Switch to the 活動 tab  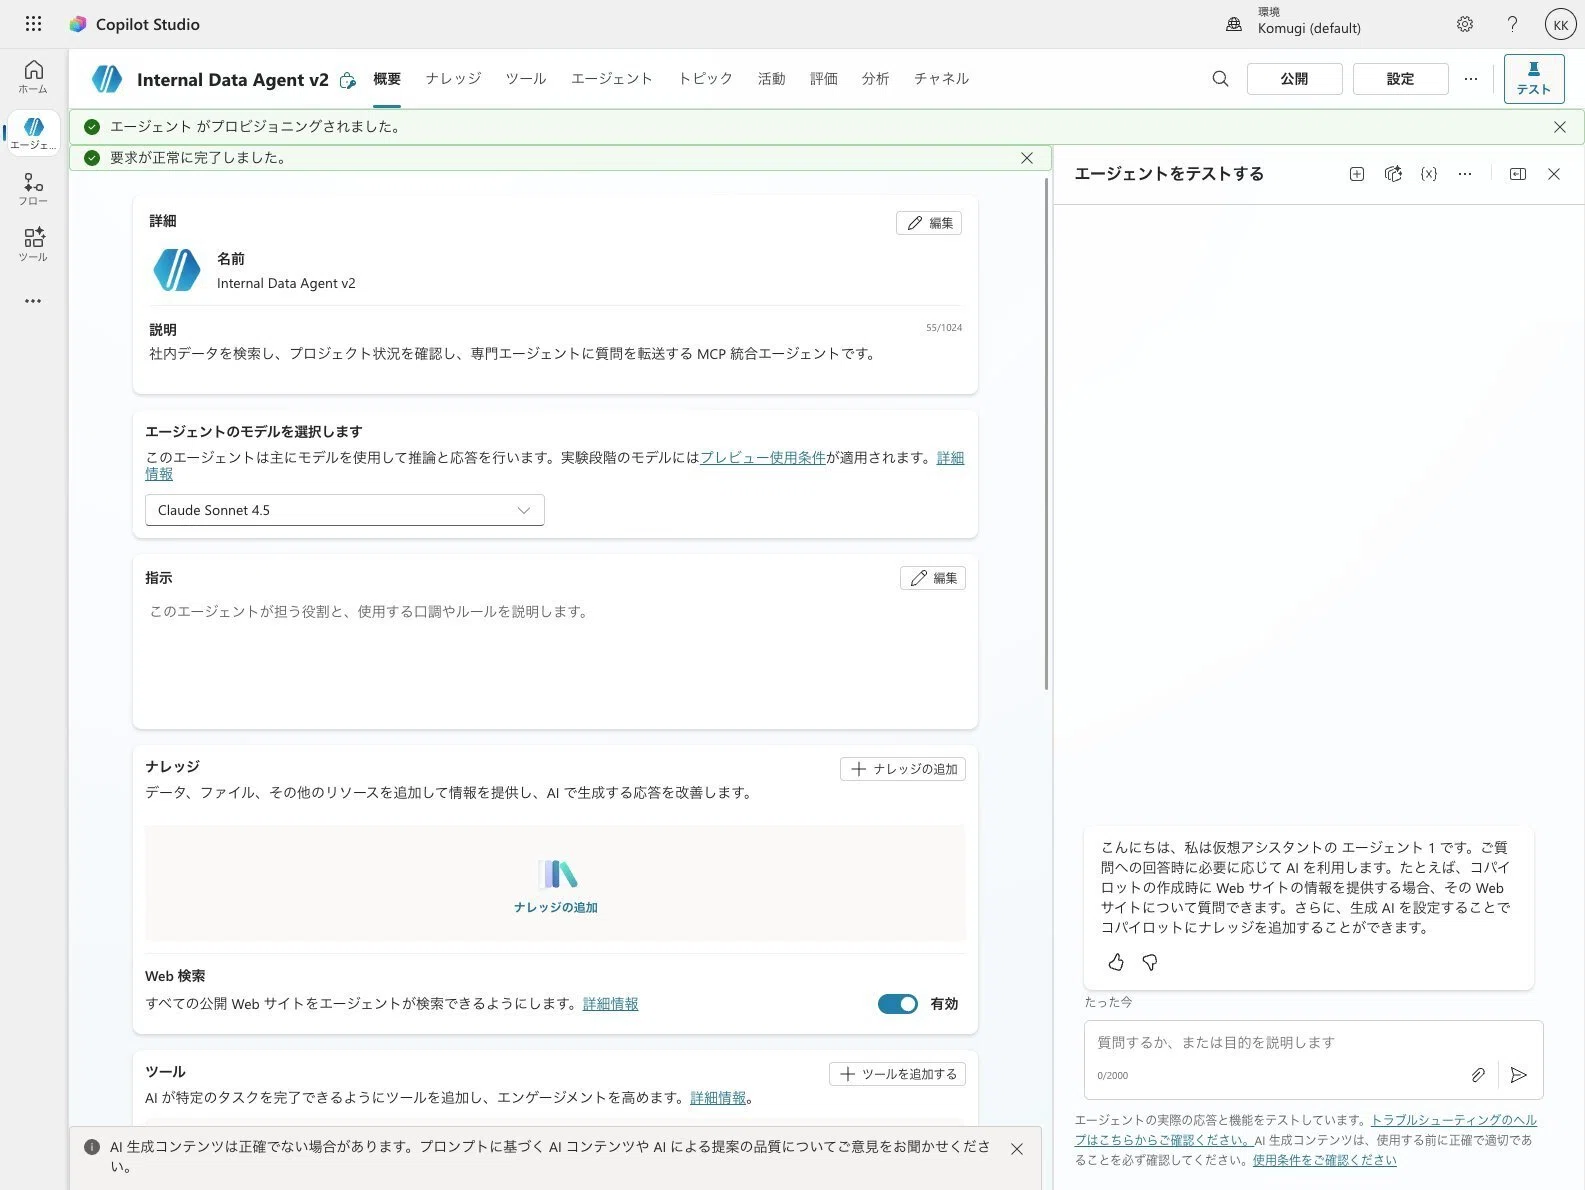(x=771, y=79)
